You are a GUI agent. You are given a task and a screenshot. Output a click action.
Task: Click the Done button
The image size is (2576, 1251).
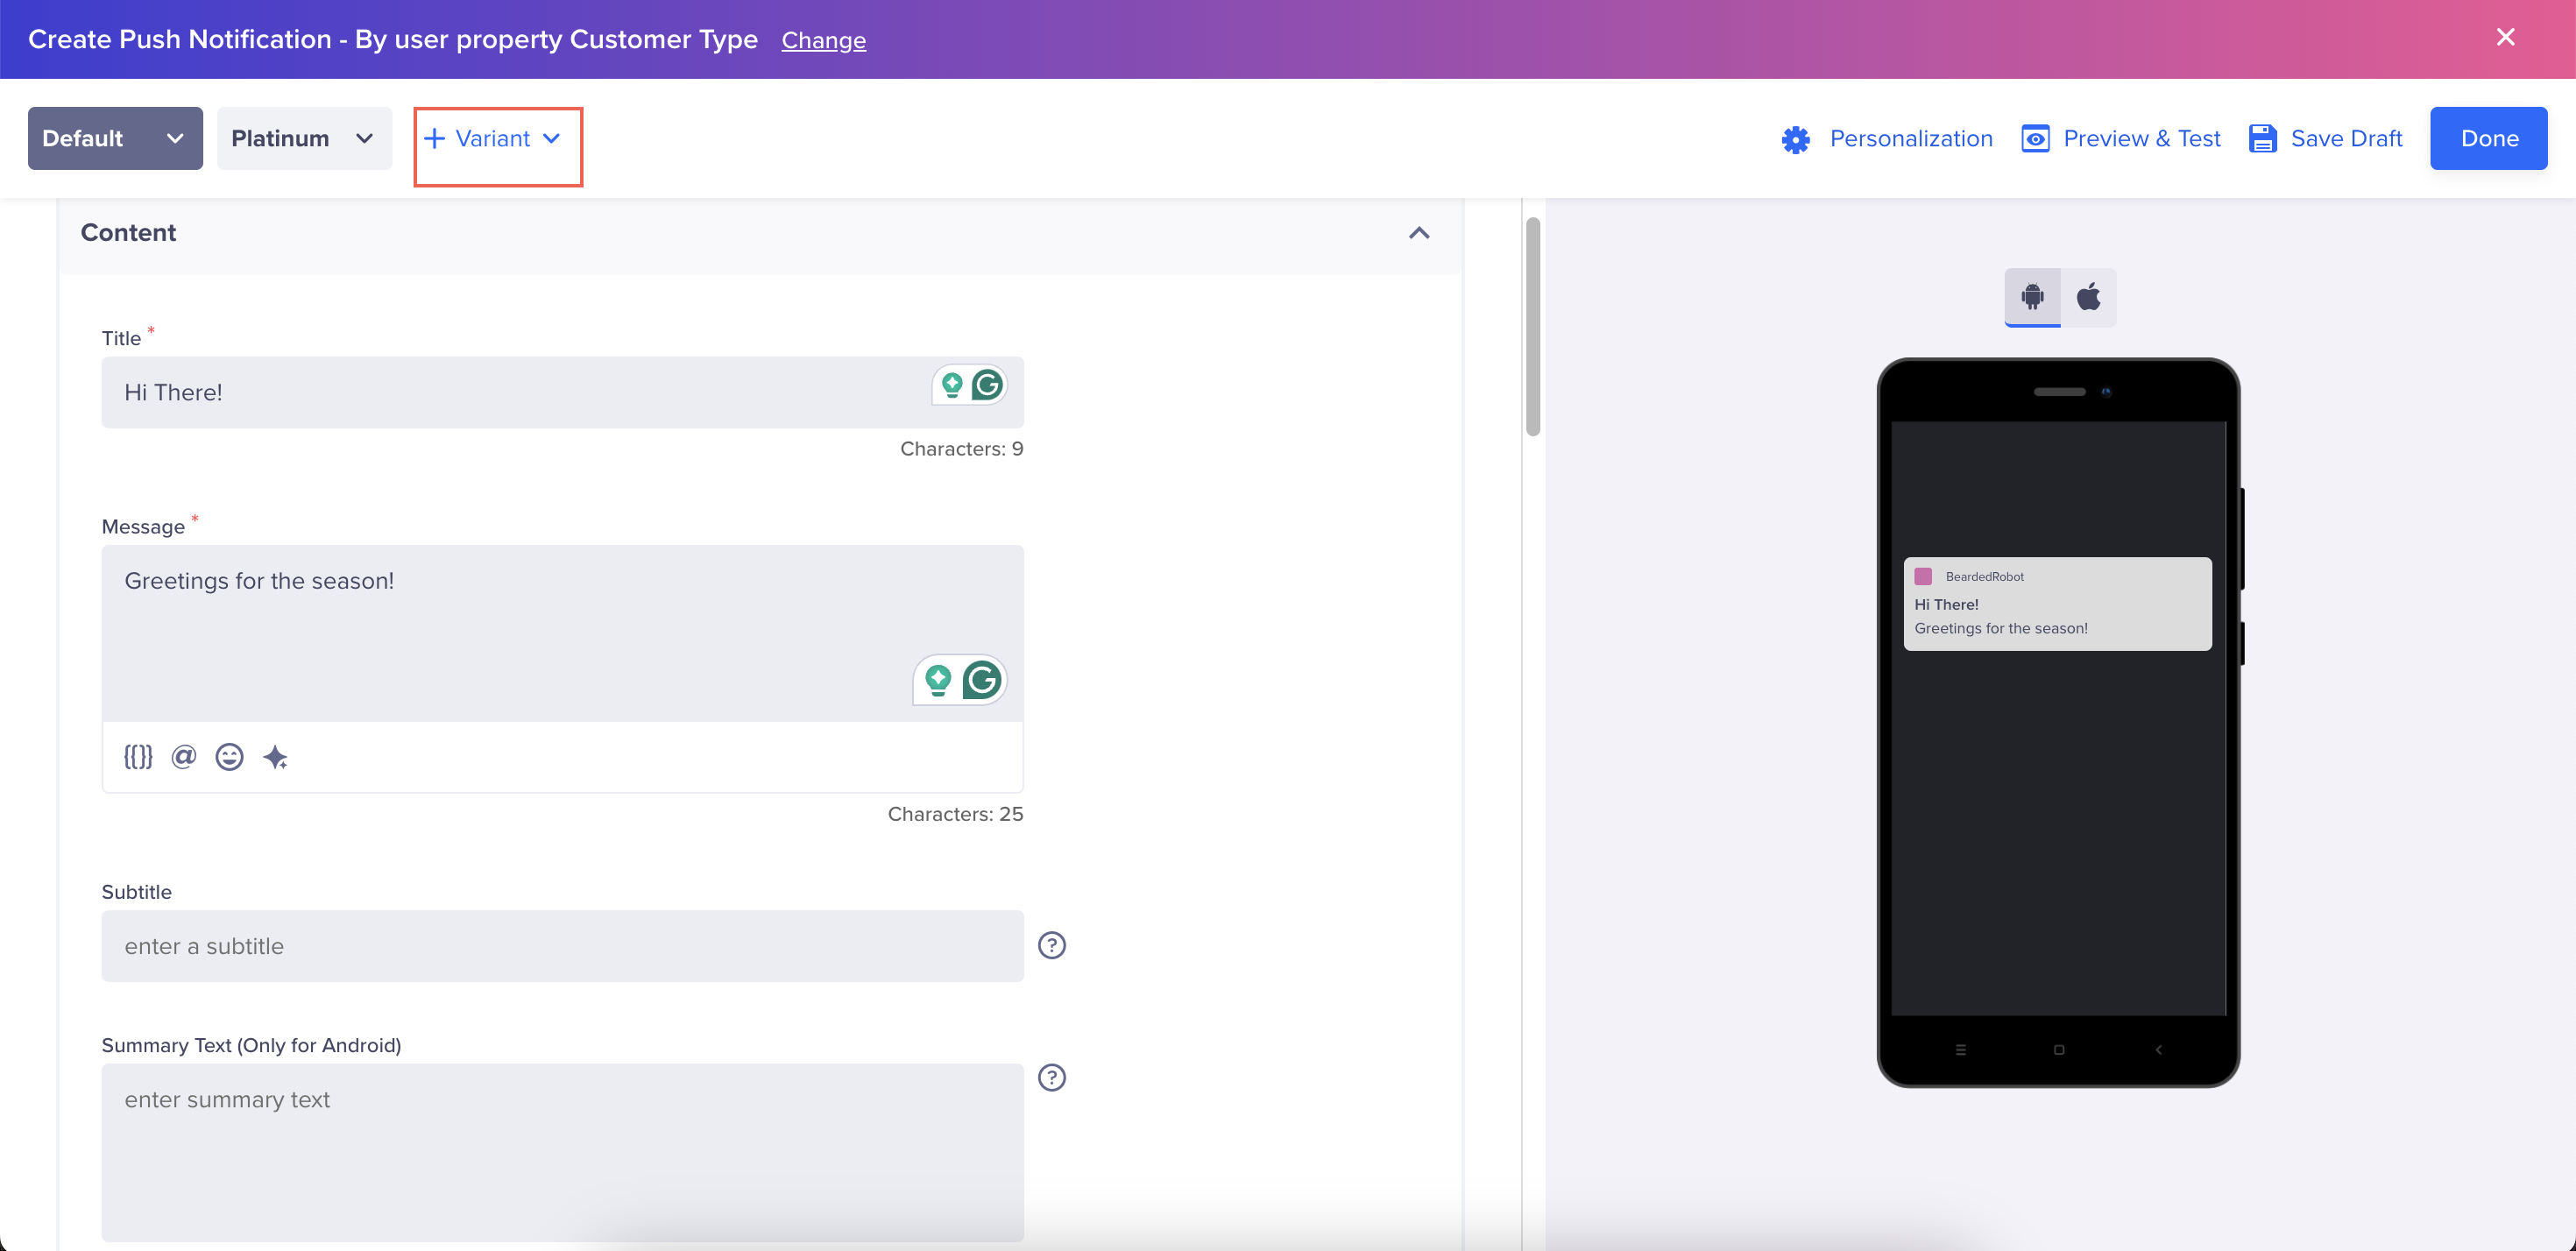click(2488, 138)
